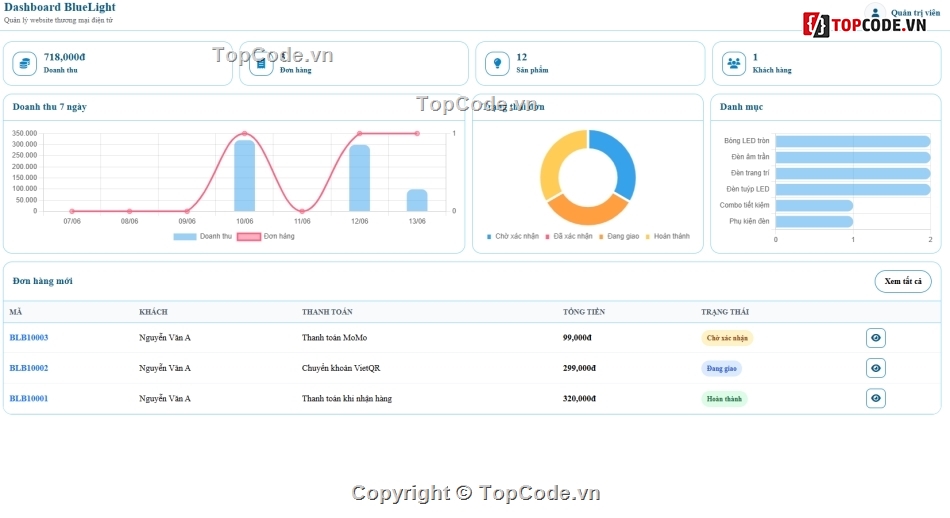This screenshot has width=950, height=518.
Task: Click the Danh mục panel heading
Action: click(x=741, y=107)
